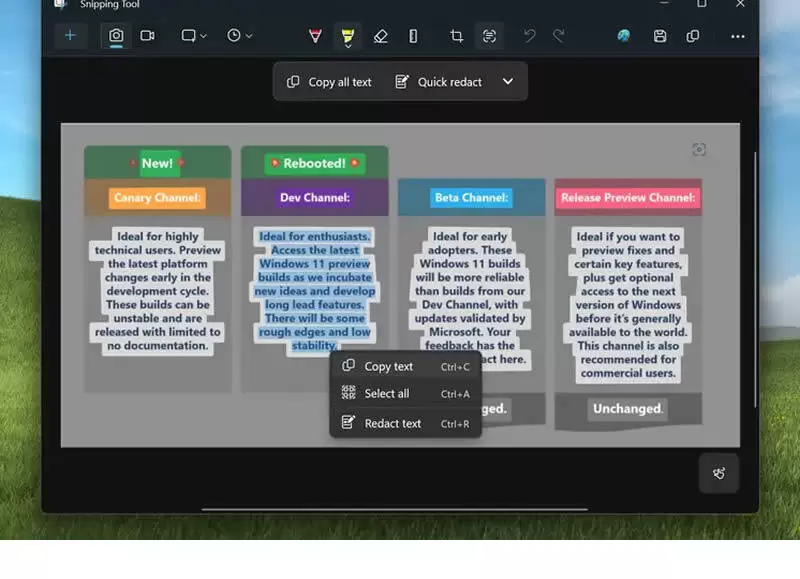Viewport: 800px width, 579px height.
Task: Choose Select all in context menu
Action: click(406, 393)
